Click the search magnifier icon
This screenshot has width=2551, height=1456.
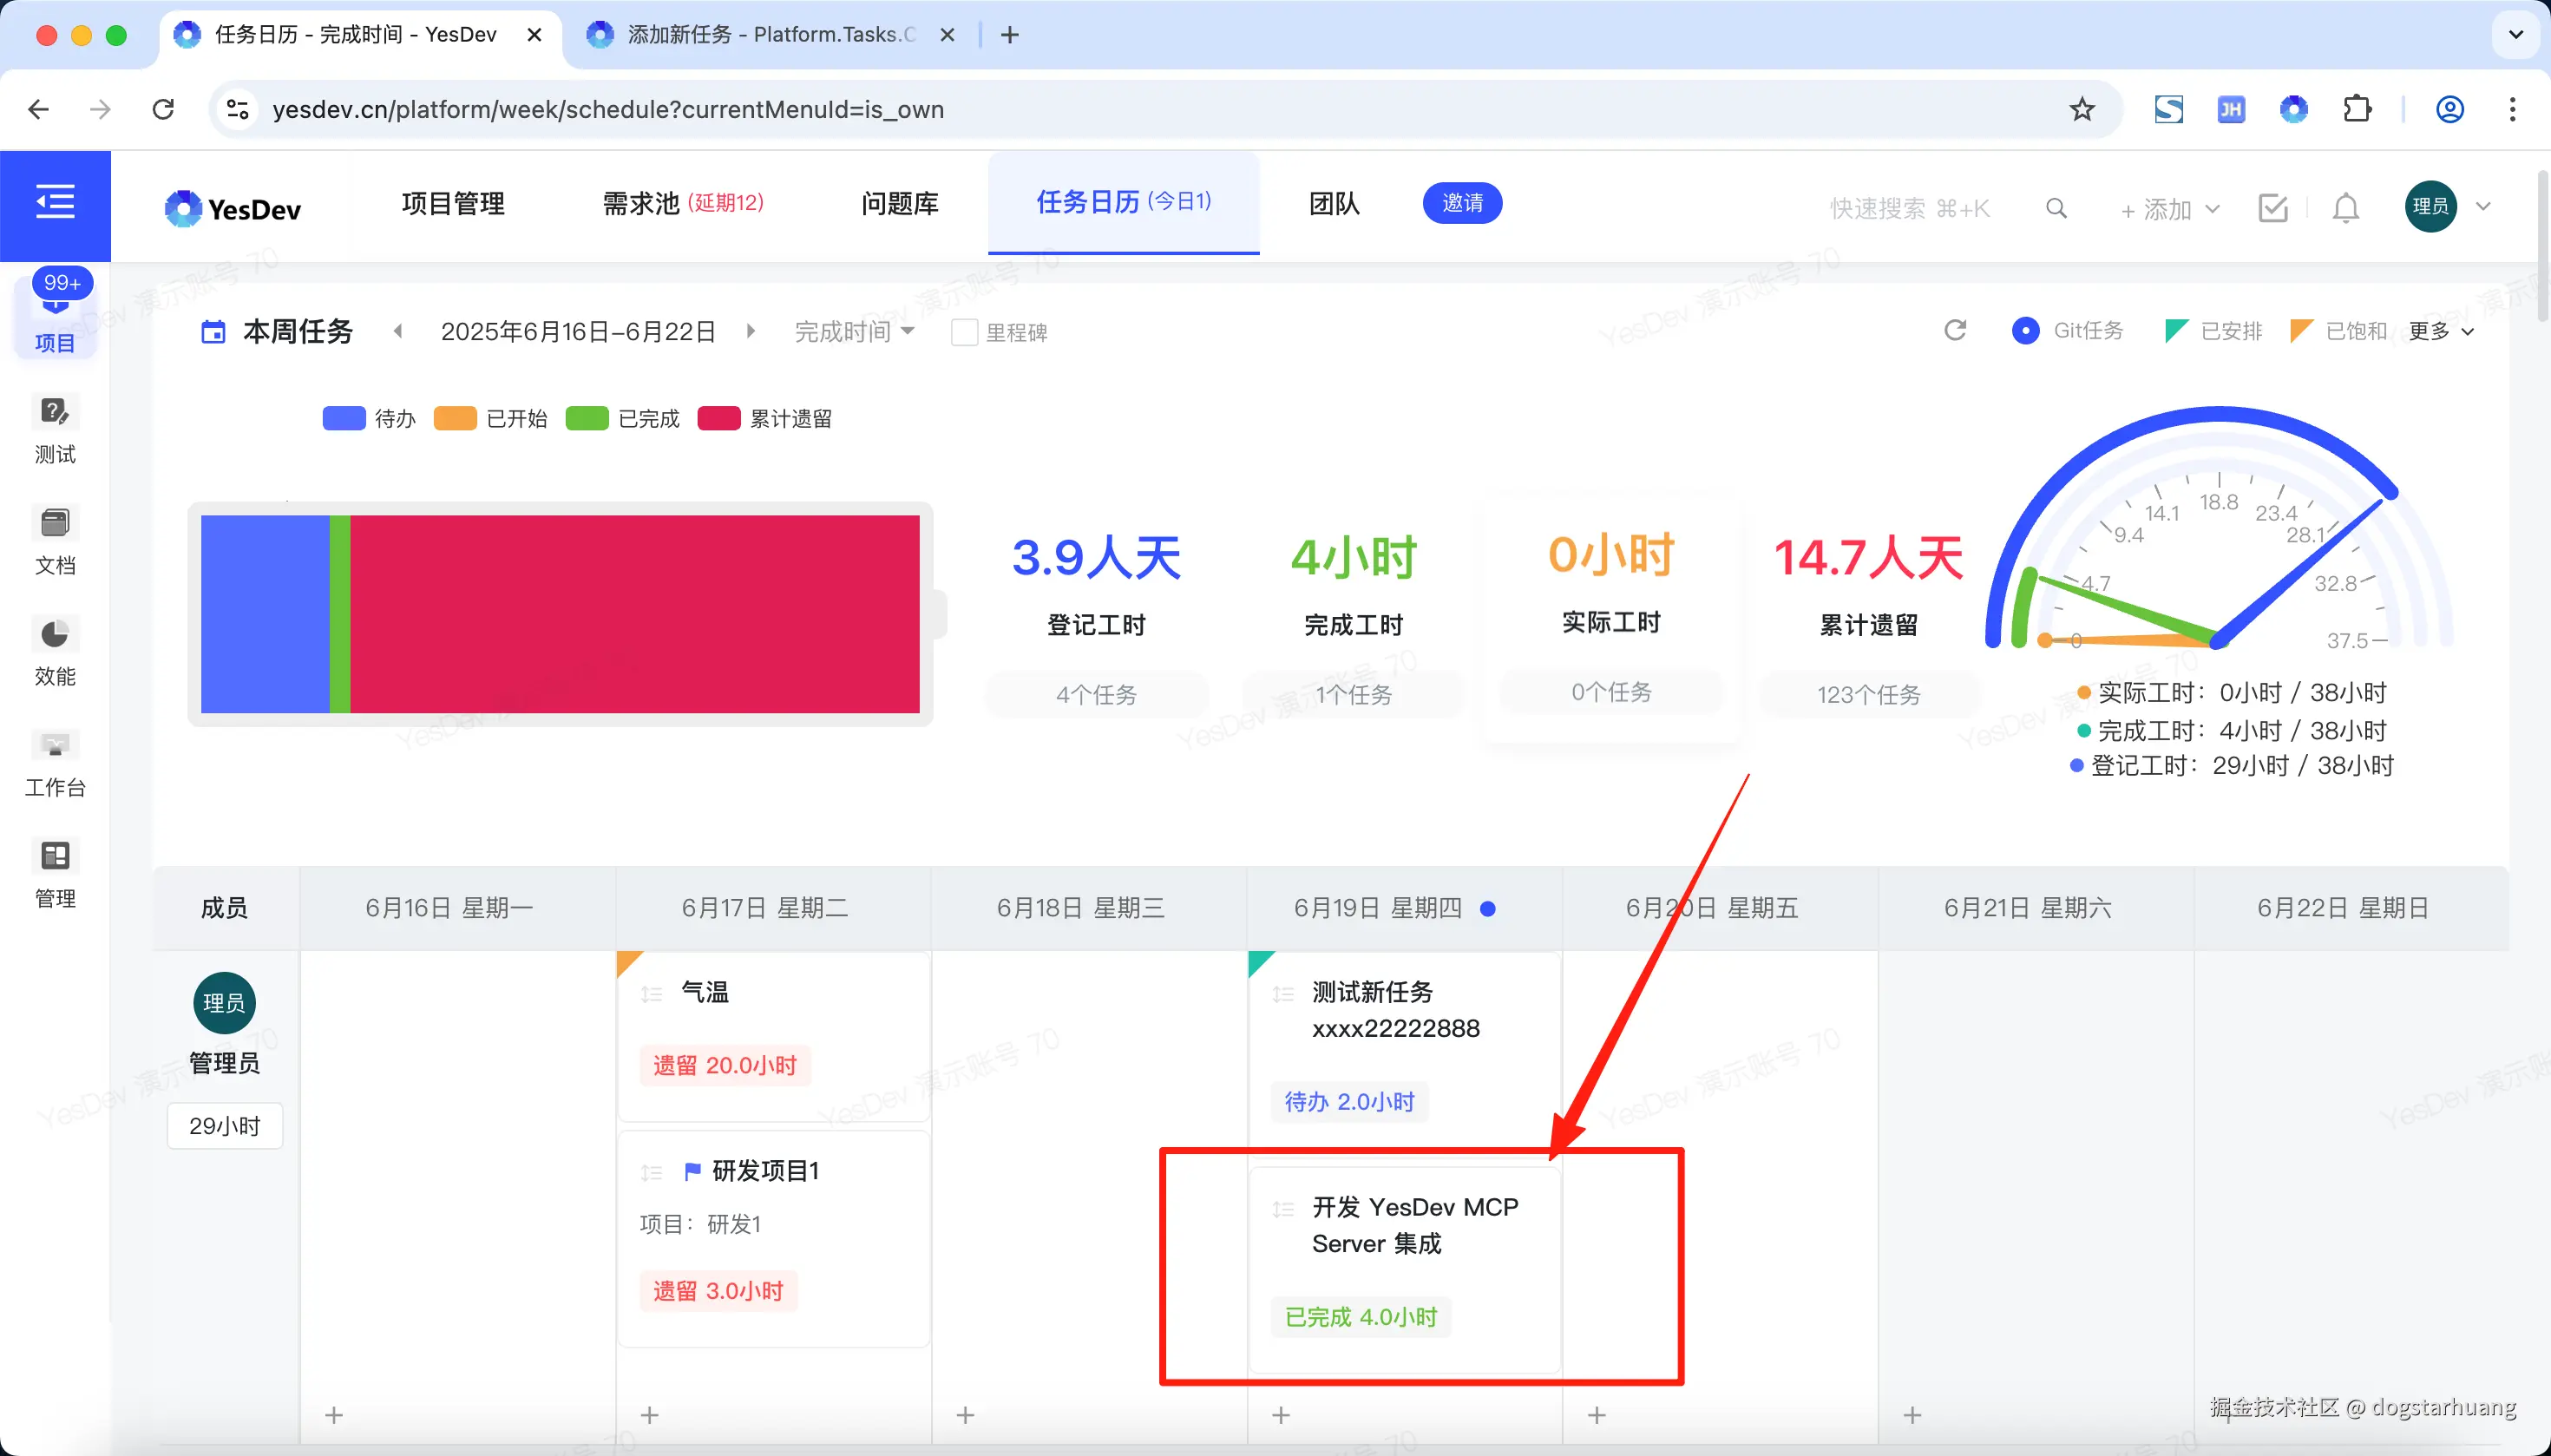tap(2056, 208)
